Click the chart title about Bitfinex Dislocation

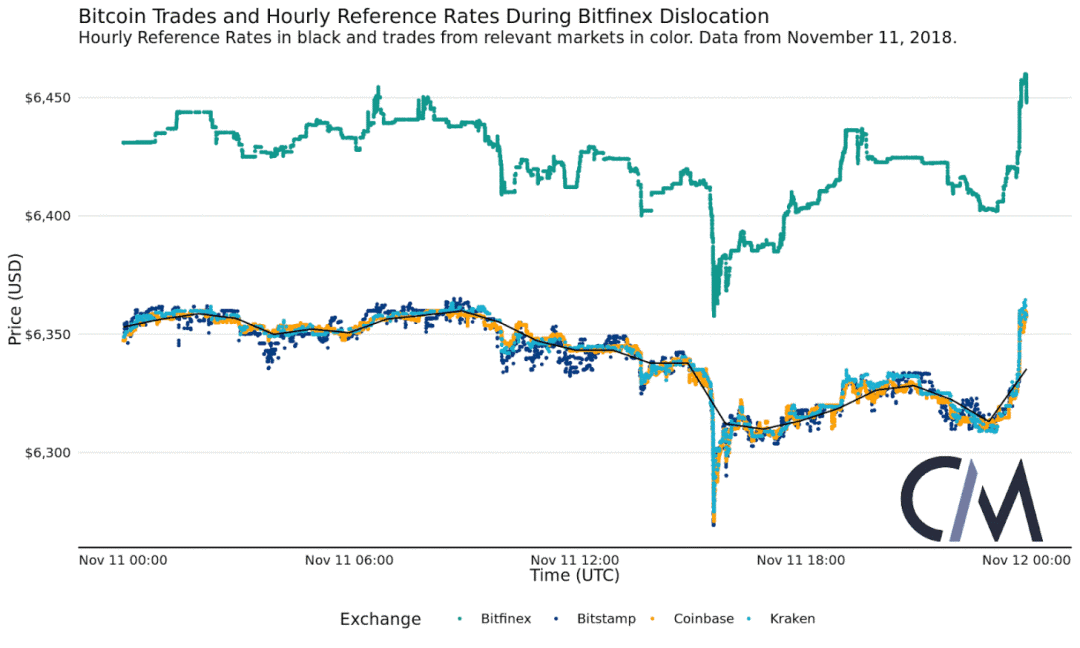(x=424, y=17)
